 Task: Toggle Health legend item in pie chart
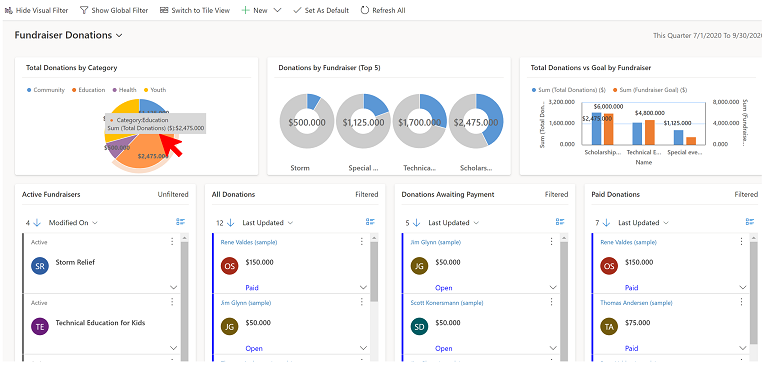(125, 90)
